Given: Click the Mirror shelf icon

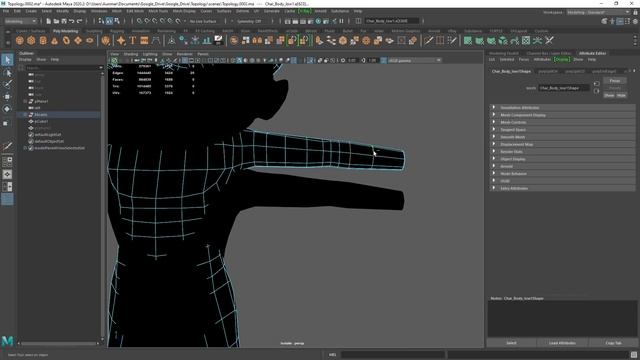Looking at the screenshot, I should click(257, 40).
